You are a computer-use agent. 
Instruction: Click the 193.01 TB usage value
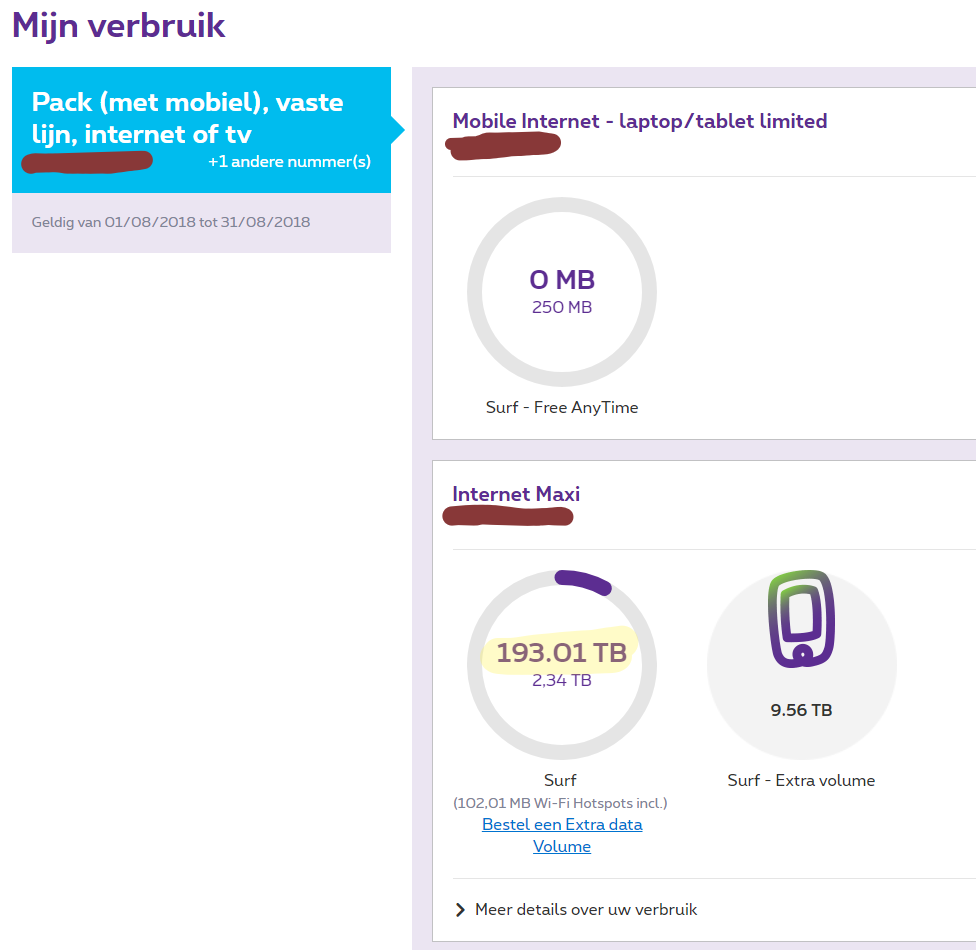point(561,654)
